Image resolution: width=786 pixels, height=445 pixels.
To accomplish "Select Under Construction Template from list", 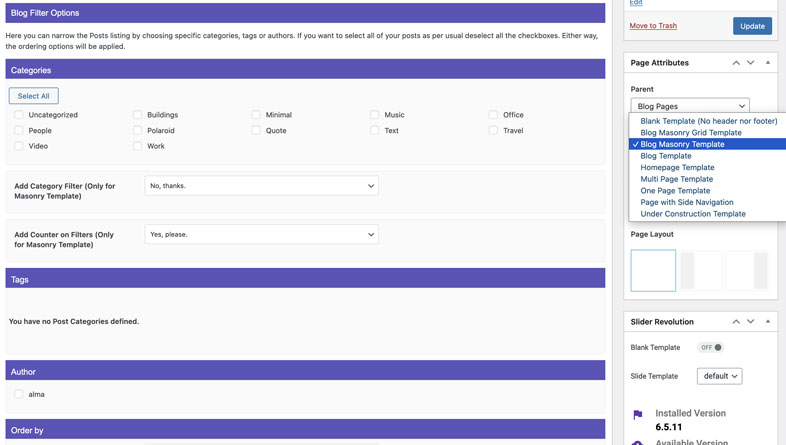I will click(x=693, y=214).
